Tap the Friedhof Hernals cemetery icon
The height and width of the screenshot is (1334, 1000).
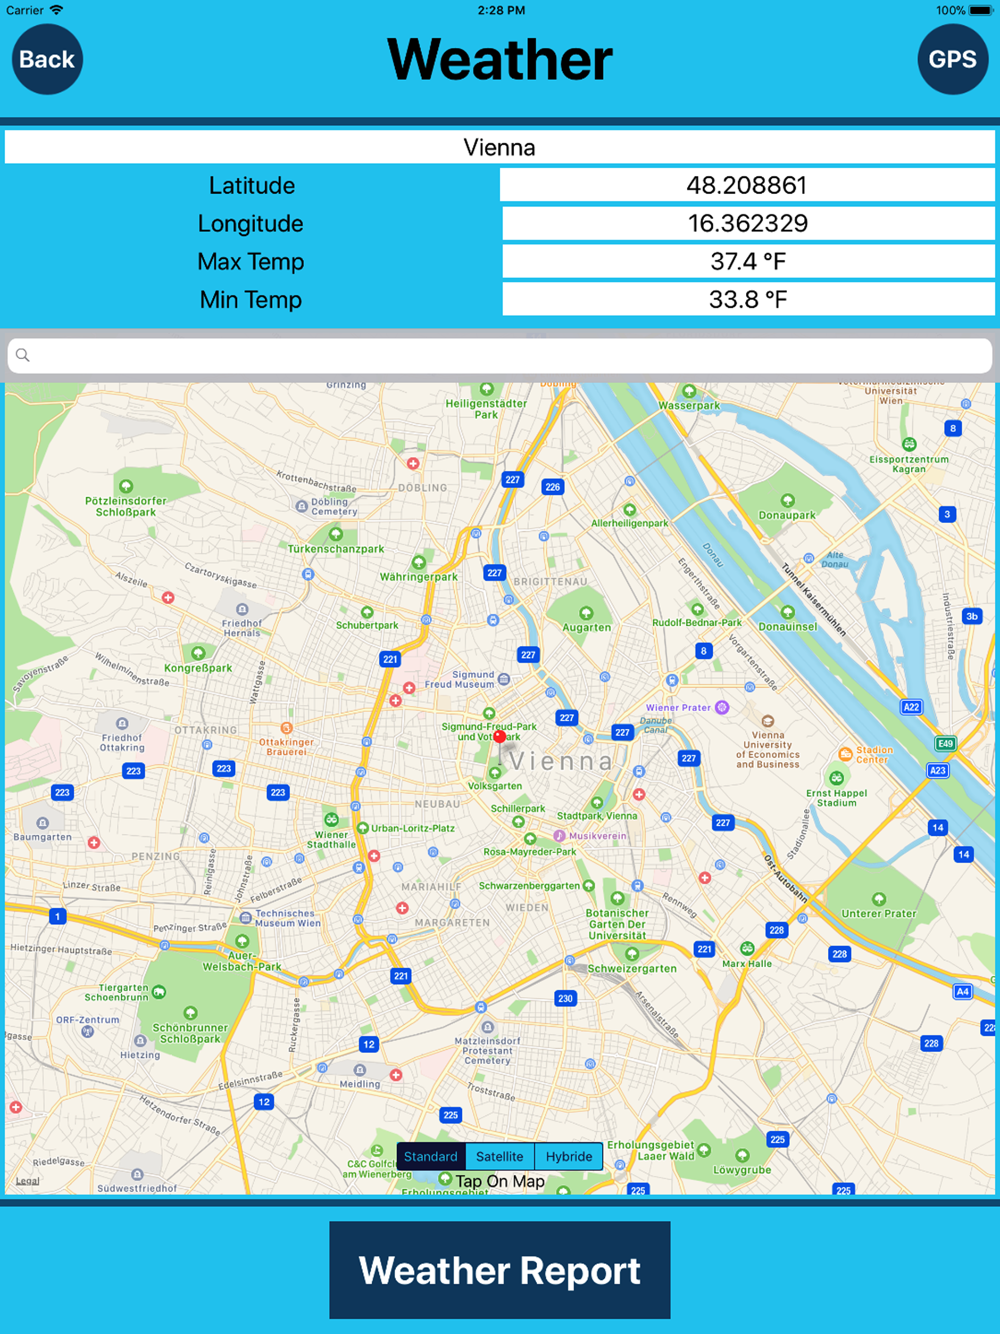(x=242, y=609)
